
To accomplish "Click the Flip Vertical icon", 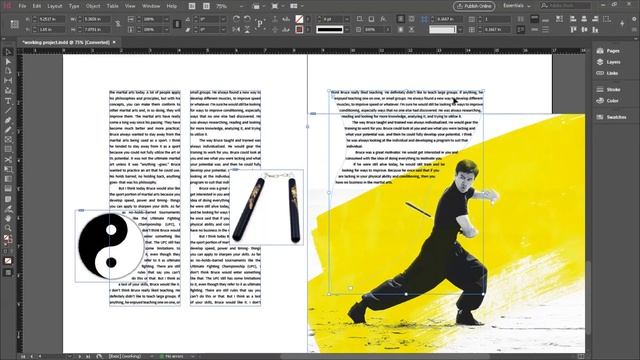I will coord(247,29).
